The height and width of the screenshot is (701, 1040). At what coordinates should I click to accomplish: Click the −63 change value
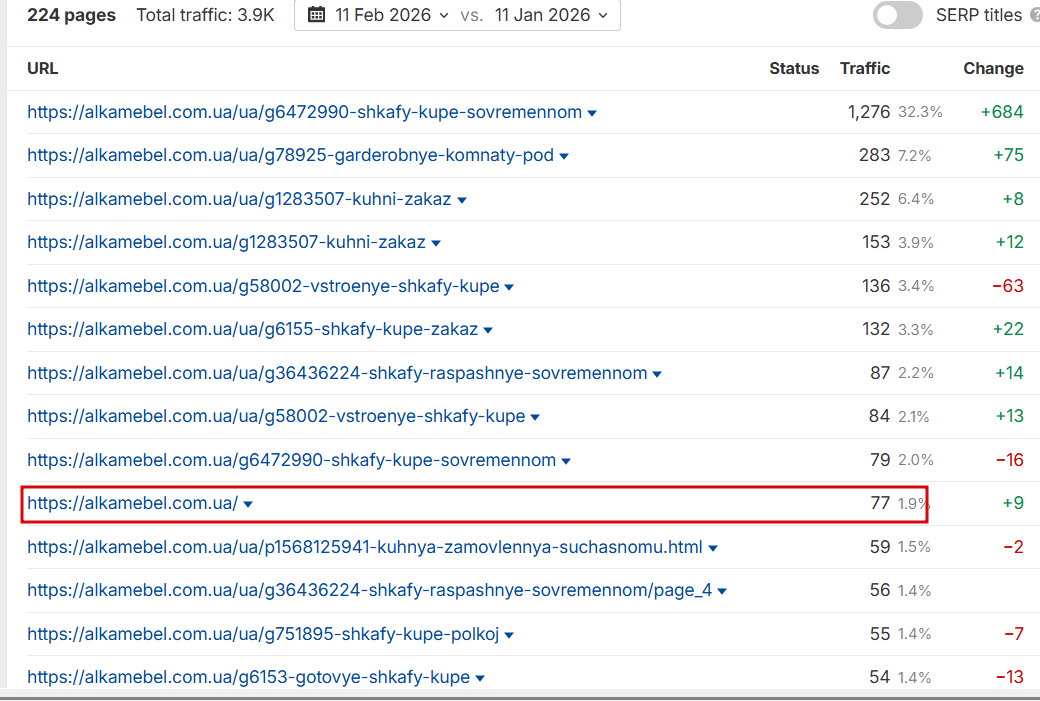[1008, 286]
